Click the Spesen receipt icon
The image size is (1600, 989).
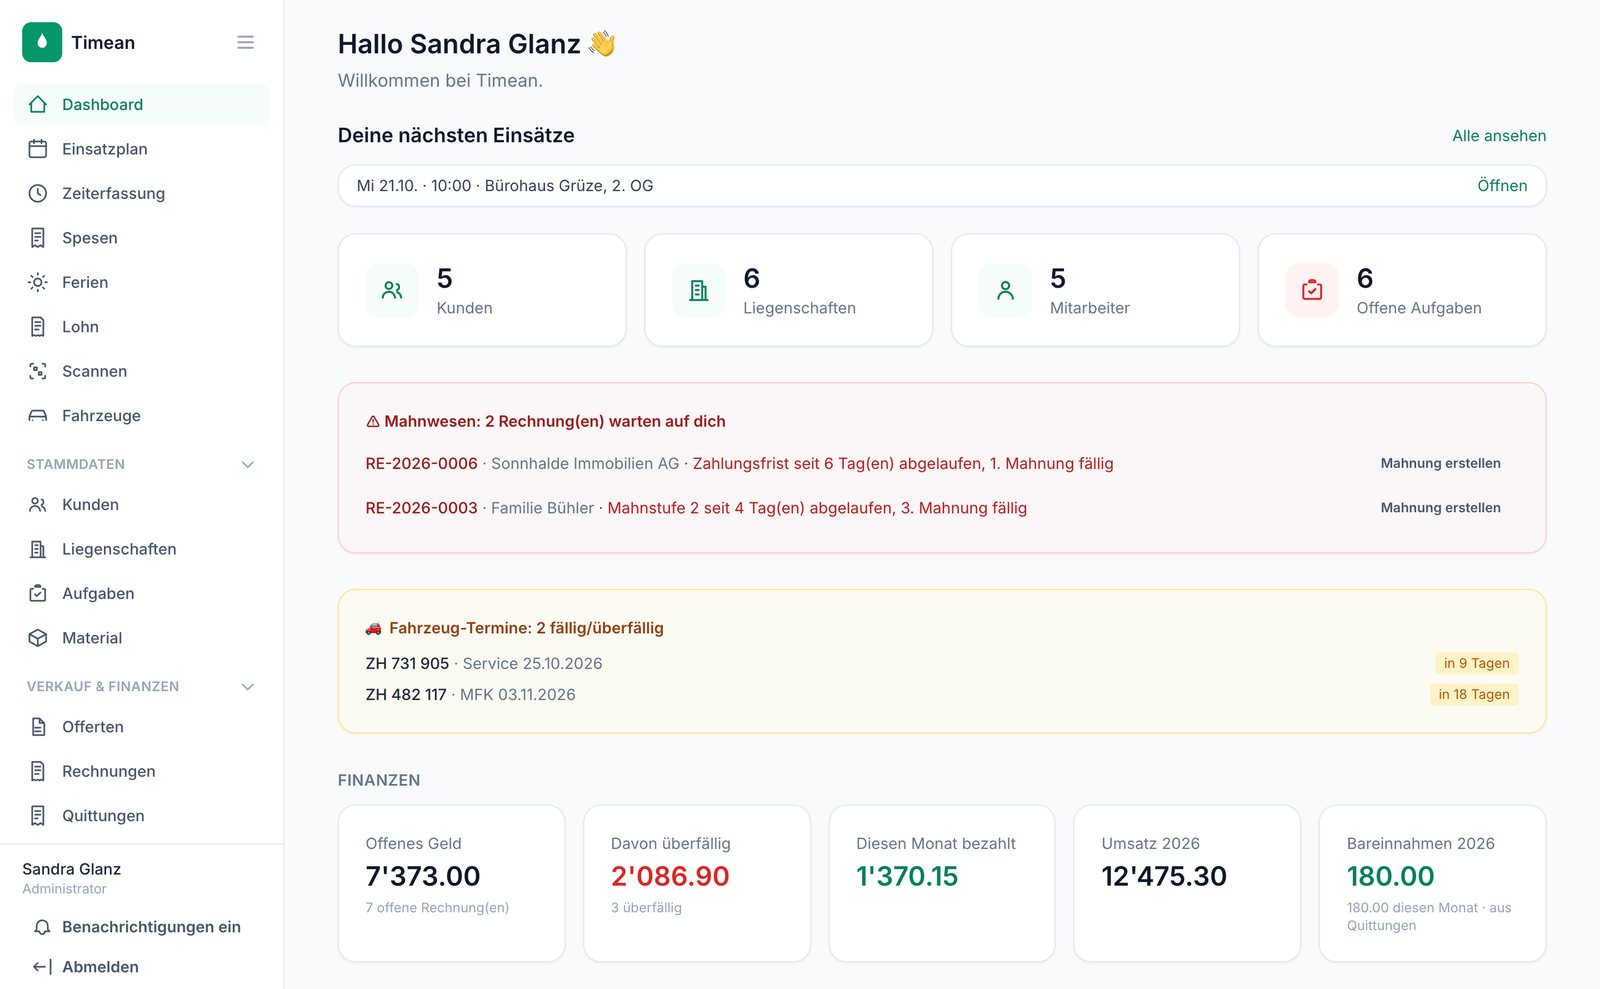coord(38,238)
